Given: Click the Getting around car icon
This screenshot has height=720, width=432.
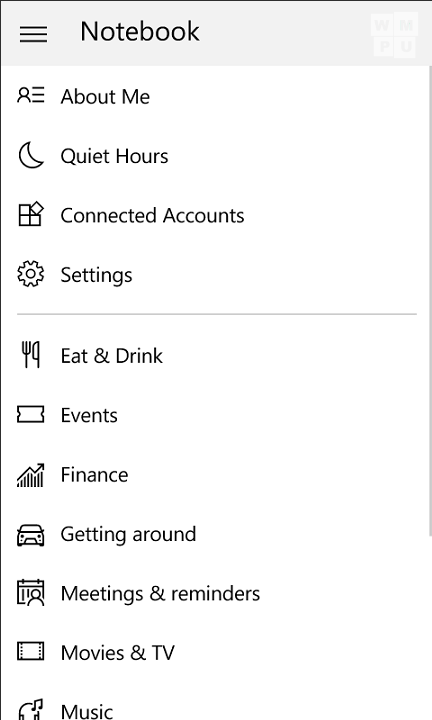Looking at the screenshot, I should tap(31, 535).
